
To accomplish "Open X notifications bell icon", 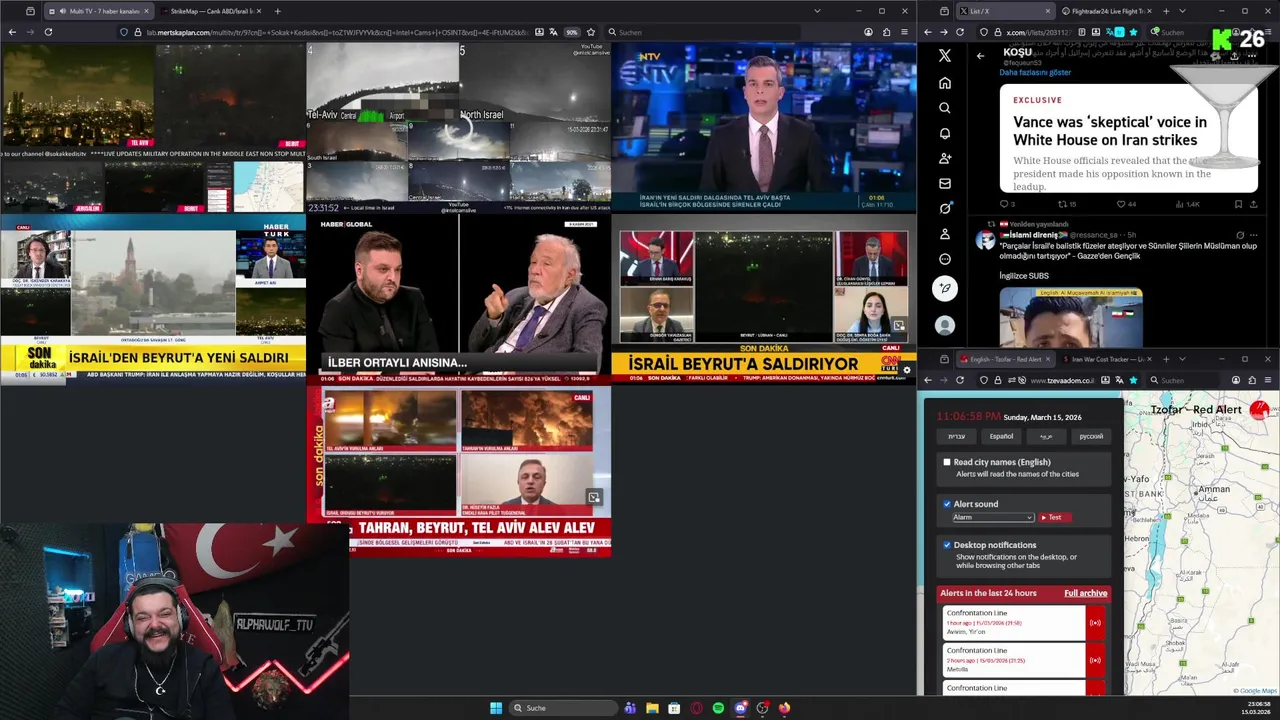I will pos(945,133).
